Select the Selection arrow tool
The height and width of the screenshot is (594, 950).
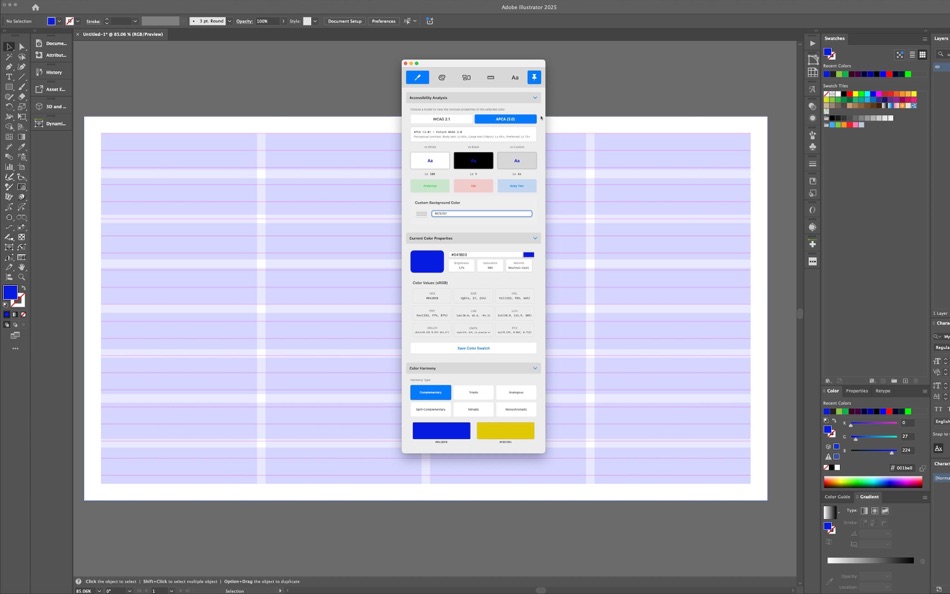click(9, 47)
